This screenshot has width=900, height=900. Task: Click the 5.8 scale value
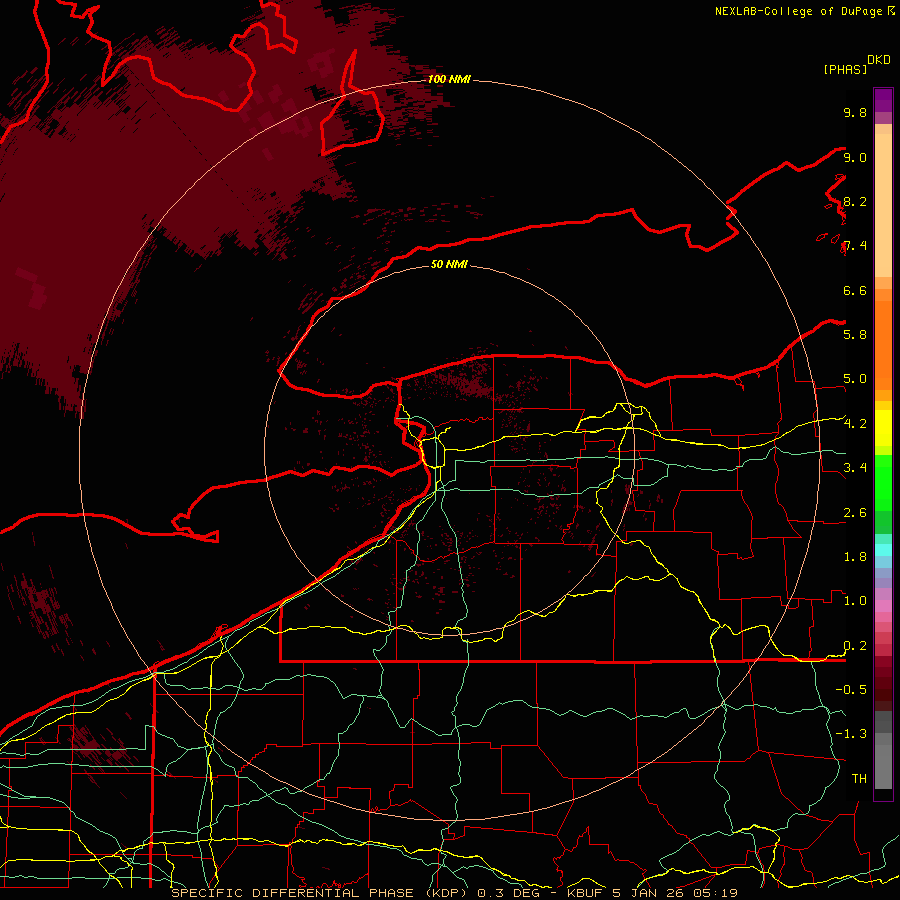tap(855, 335)
